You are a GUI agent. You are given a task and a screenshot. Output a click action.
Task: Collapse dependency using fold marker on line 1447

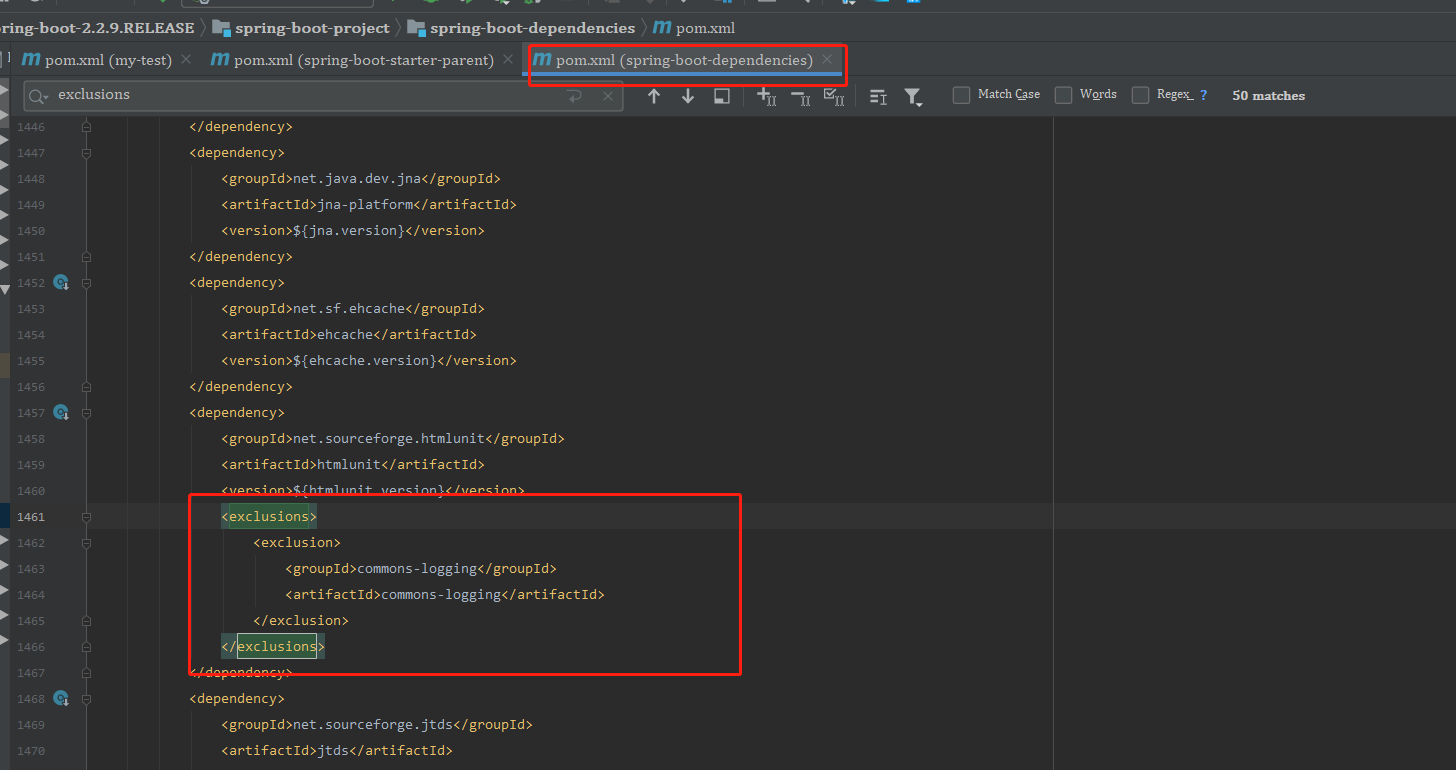click(86, 153)
